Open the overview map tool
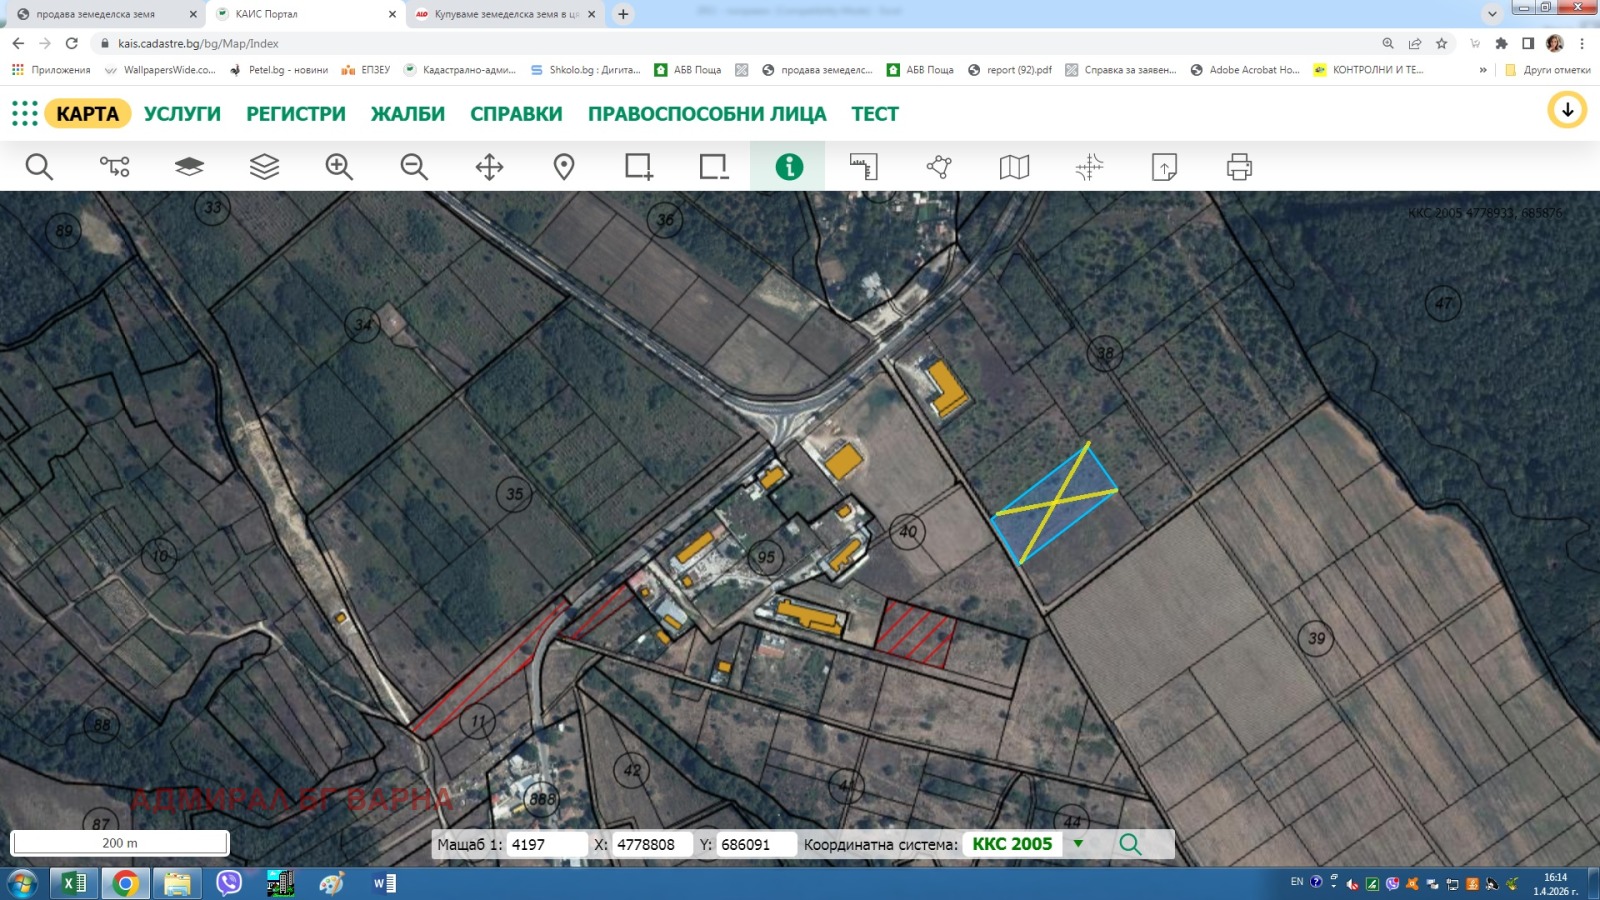The width and height of the screenshot is (1600, 900). (1012, 167)
